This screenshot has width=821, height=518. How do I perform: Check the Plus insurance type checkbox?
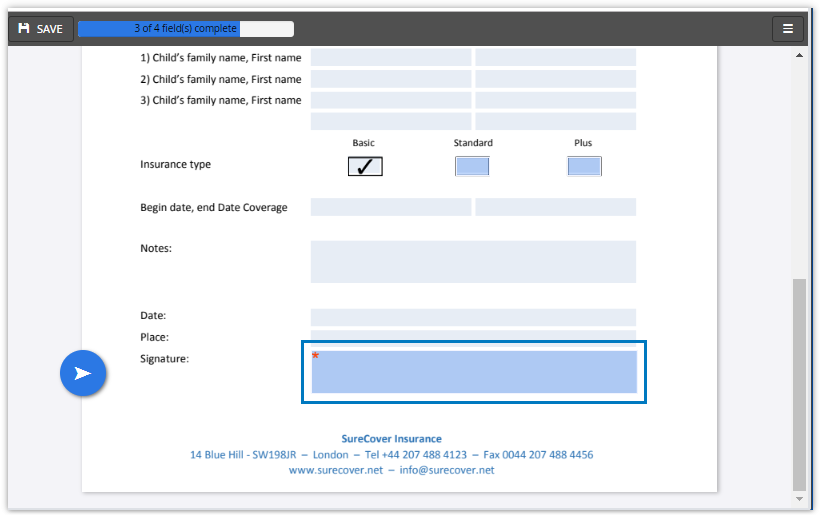pyautogui.click(x=584, y=166)
